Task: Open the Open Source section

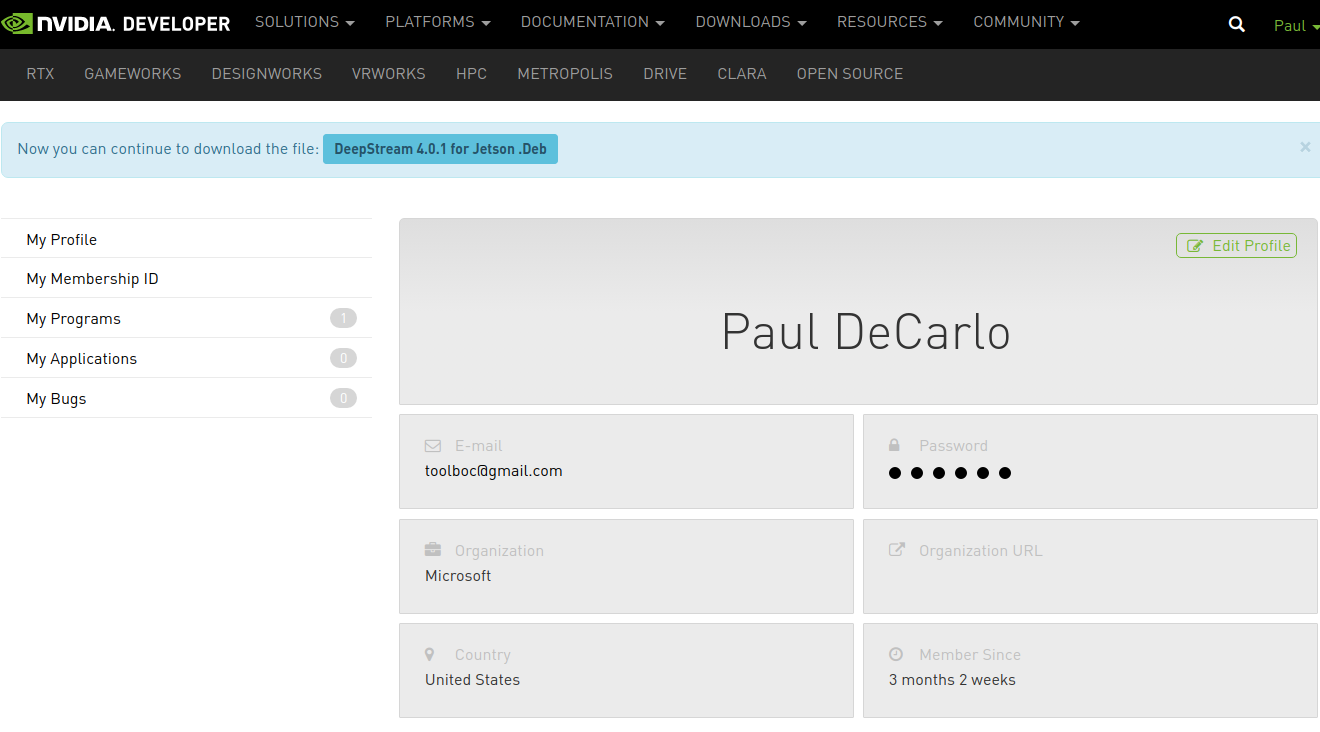Action: click(850, 74)
